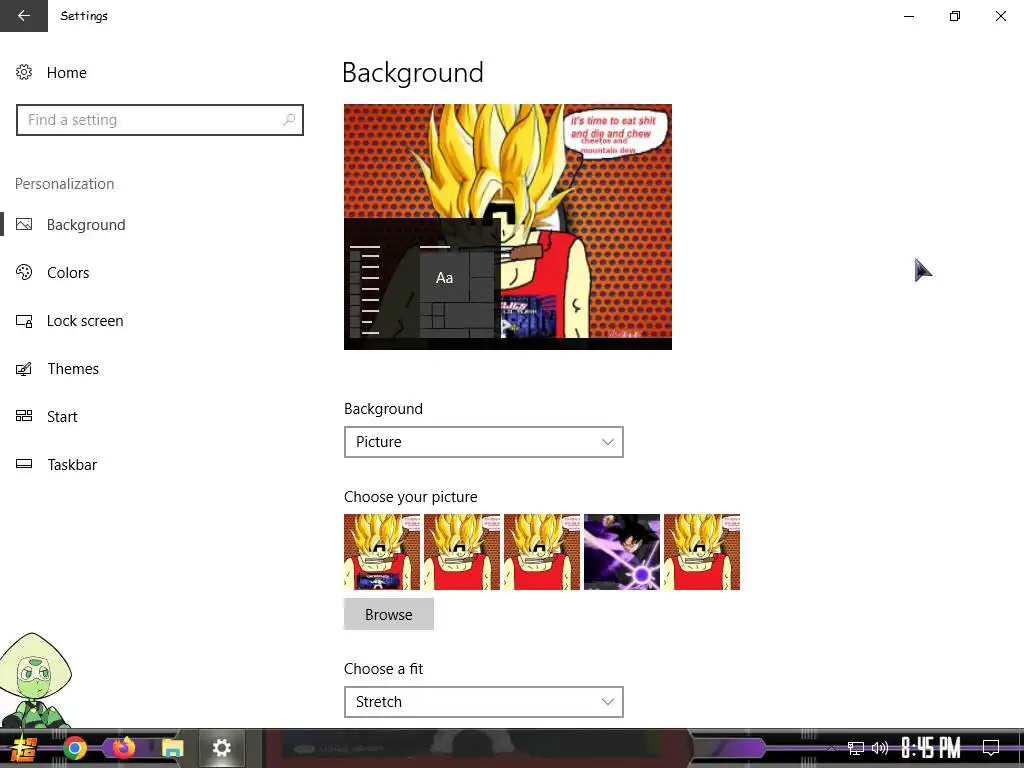The width and height of the screenshot is (1024, 768).
Task: Select the Taskbar icon in sidebar
Action: pos(24,464)
